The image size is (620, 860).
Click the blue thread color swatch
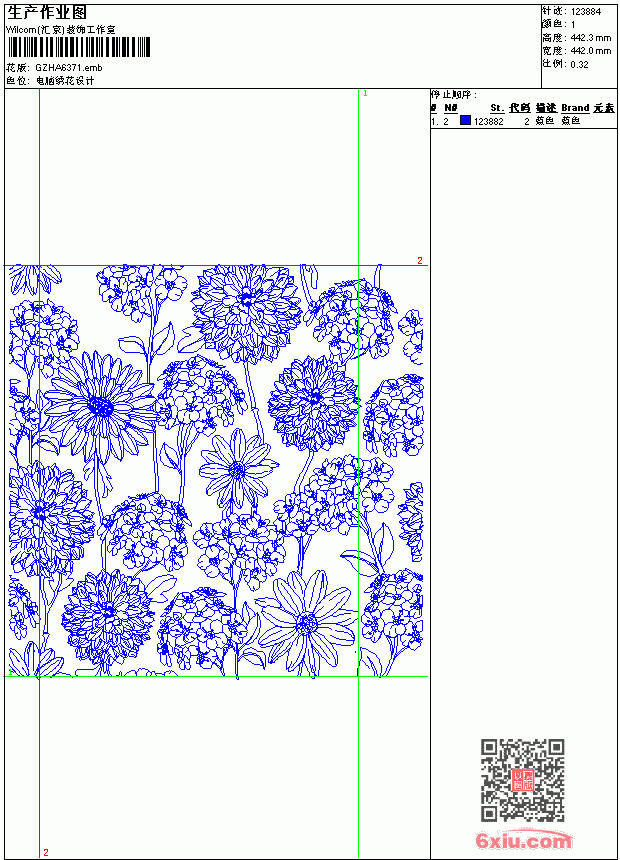(465, 120)
